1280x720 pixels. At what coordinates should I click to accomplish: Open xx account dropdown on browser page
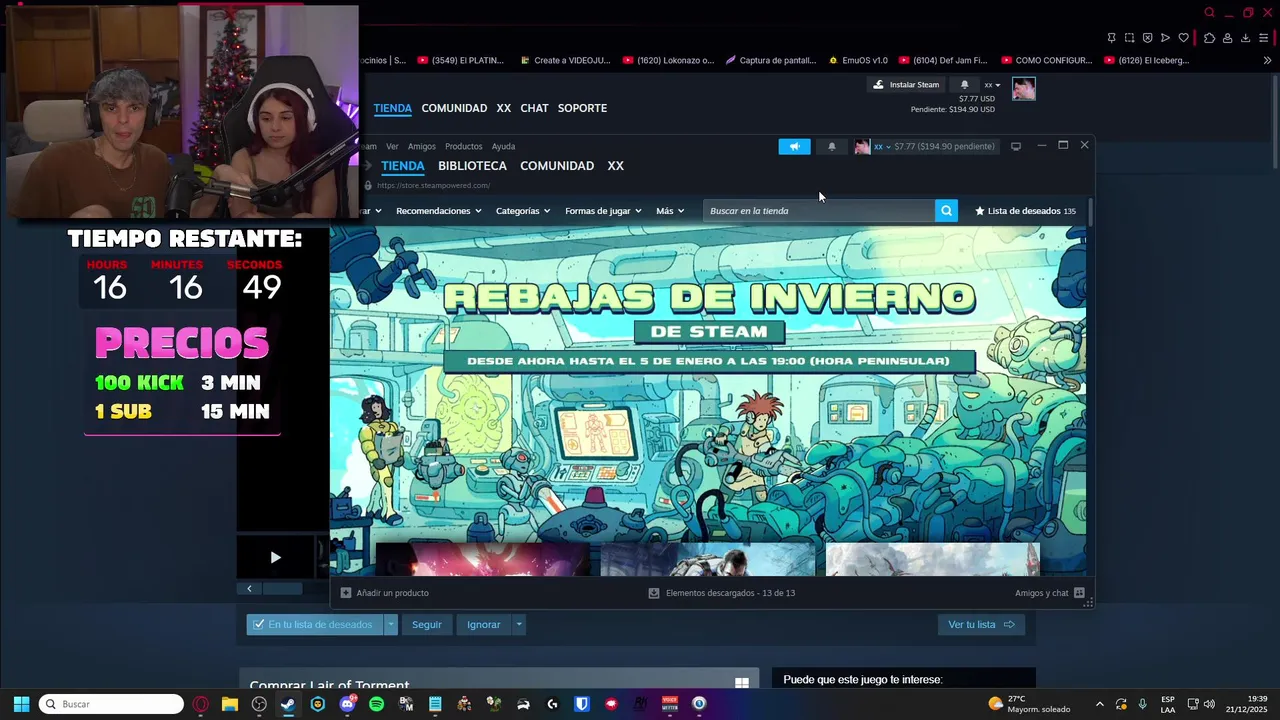click(992, 85)
